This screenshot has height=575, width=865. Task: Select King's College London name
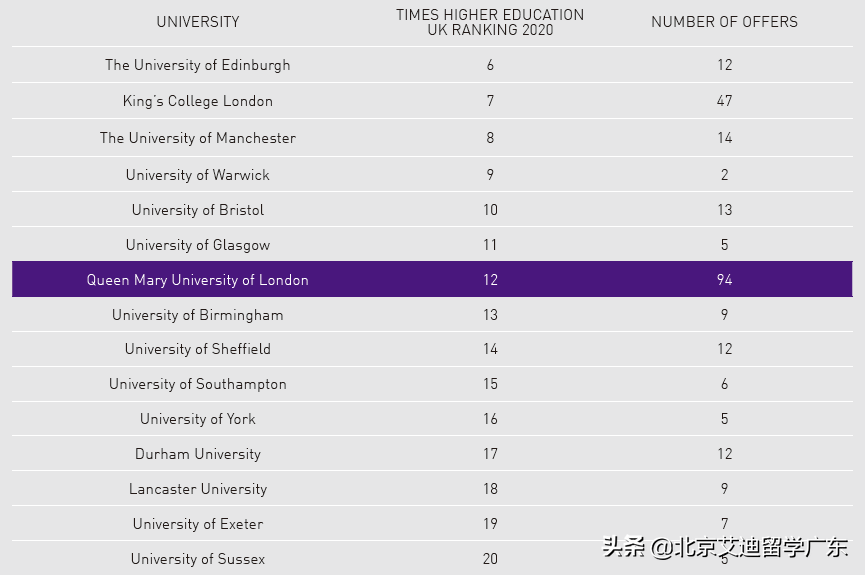pyautogui.click(x=198, y=101)
